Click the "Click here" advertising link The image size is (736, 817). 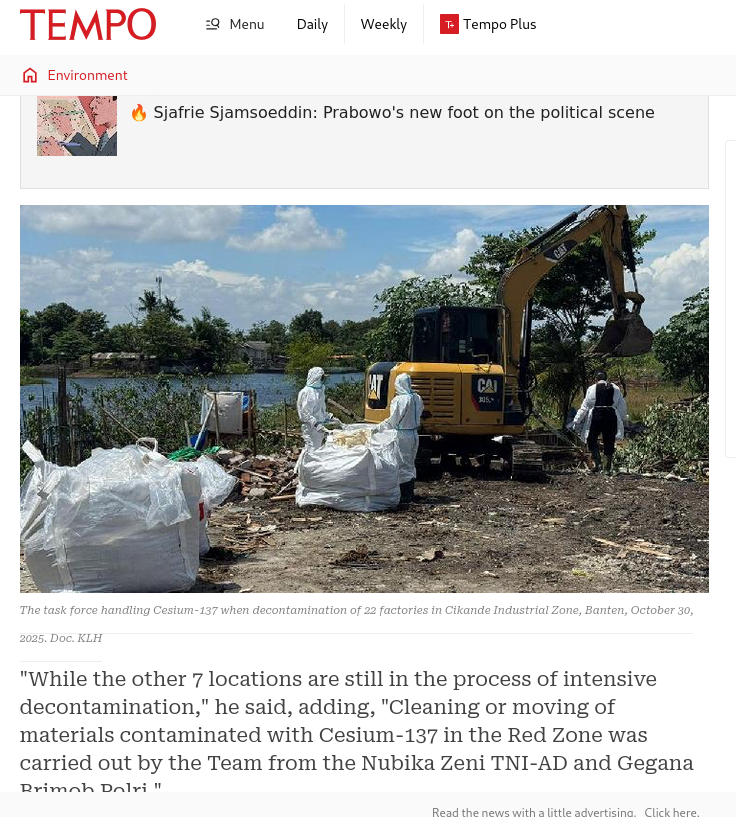point(671,812)
